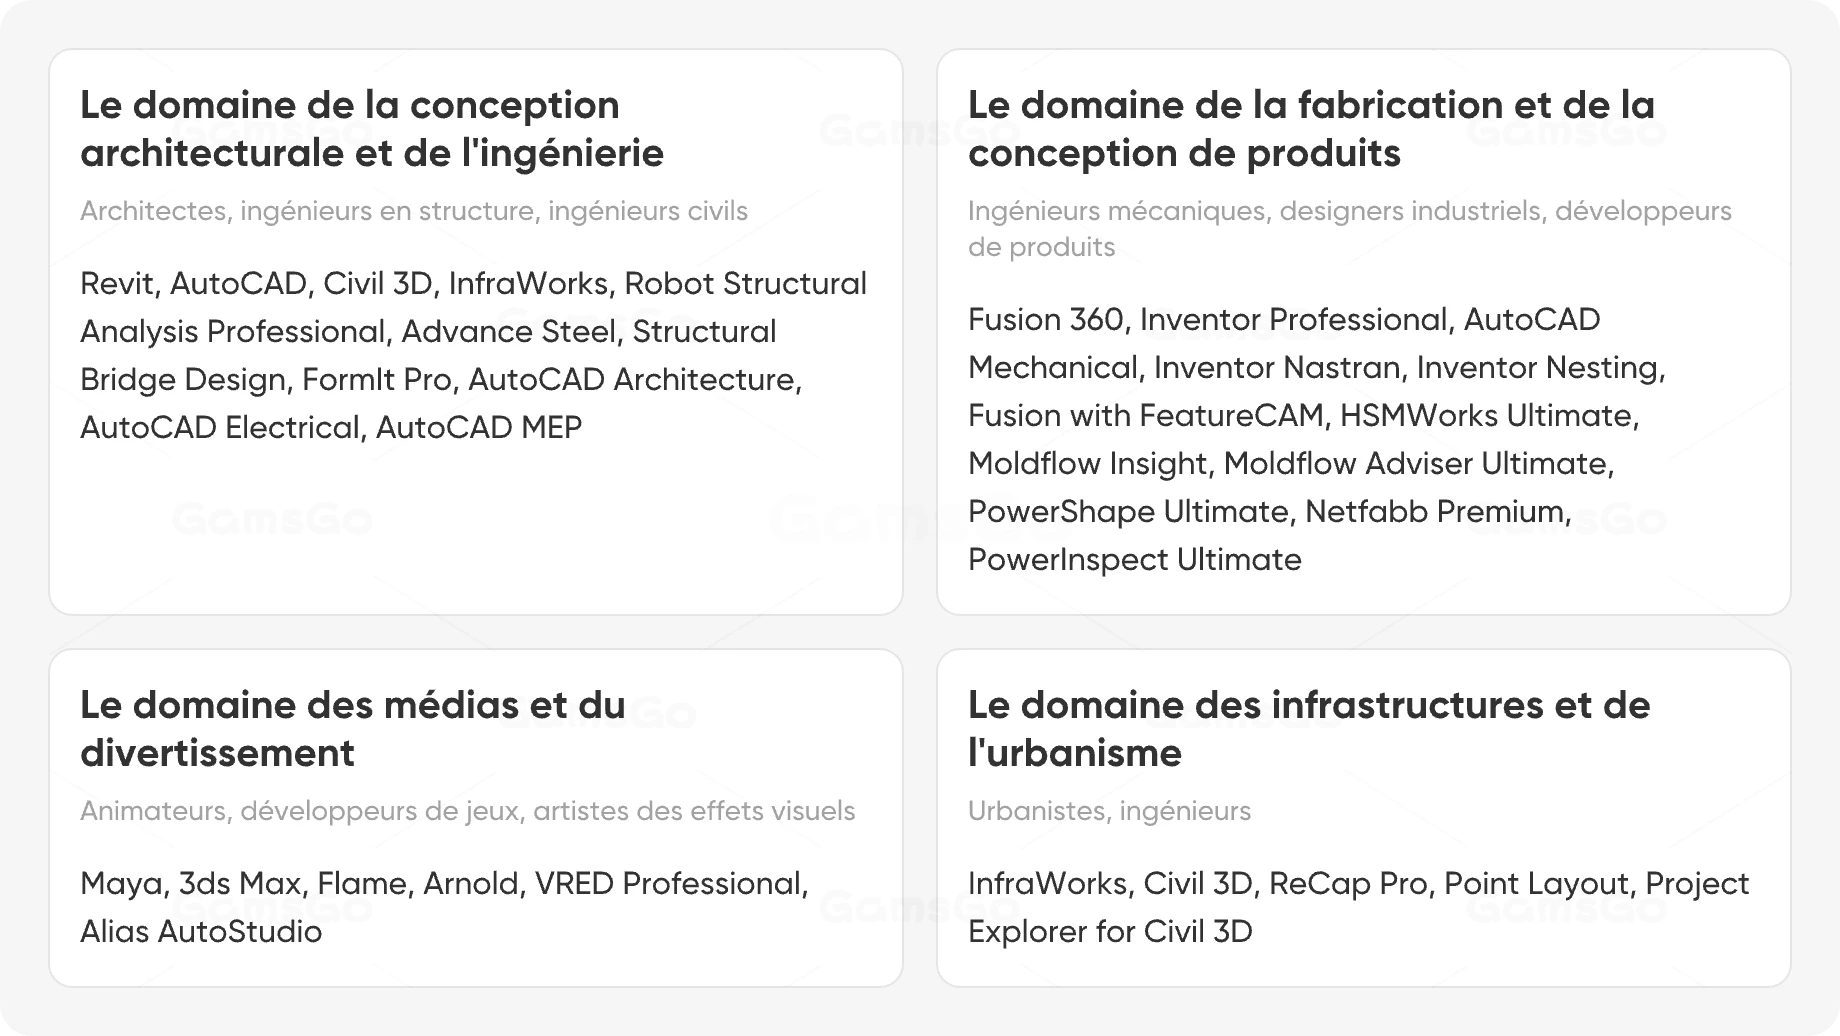Select the Urbanistes, ingénieurs subtitle
The height and width of the screenshot is (1036, 1840).
tap(1109, 811)
